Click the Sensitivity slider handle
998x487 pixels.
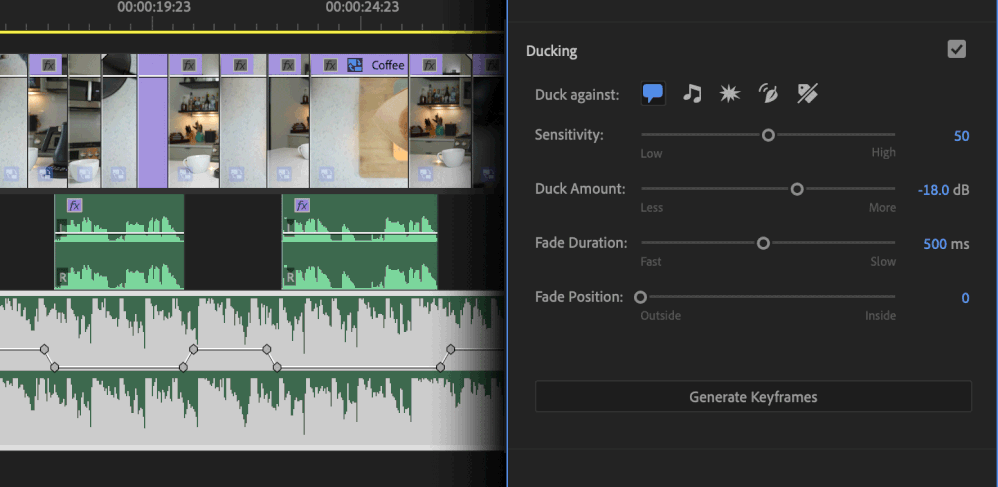point(768,135)
